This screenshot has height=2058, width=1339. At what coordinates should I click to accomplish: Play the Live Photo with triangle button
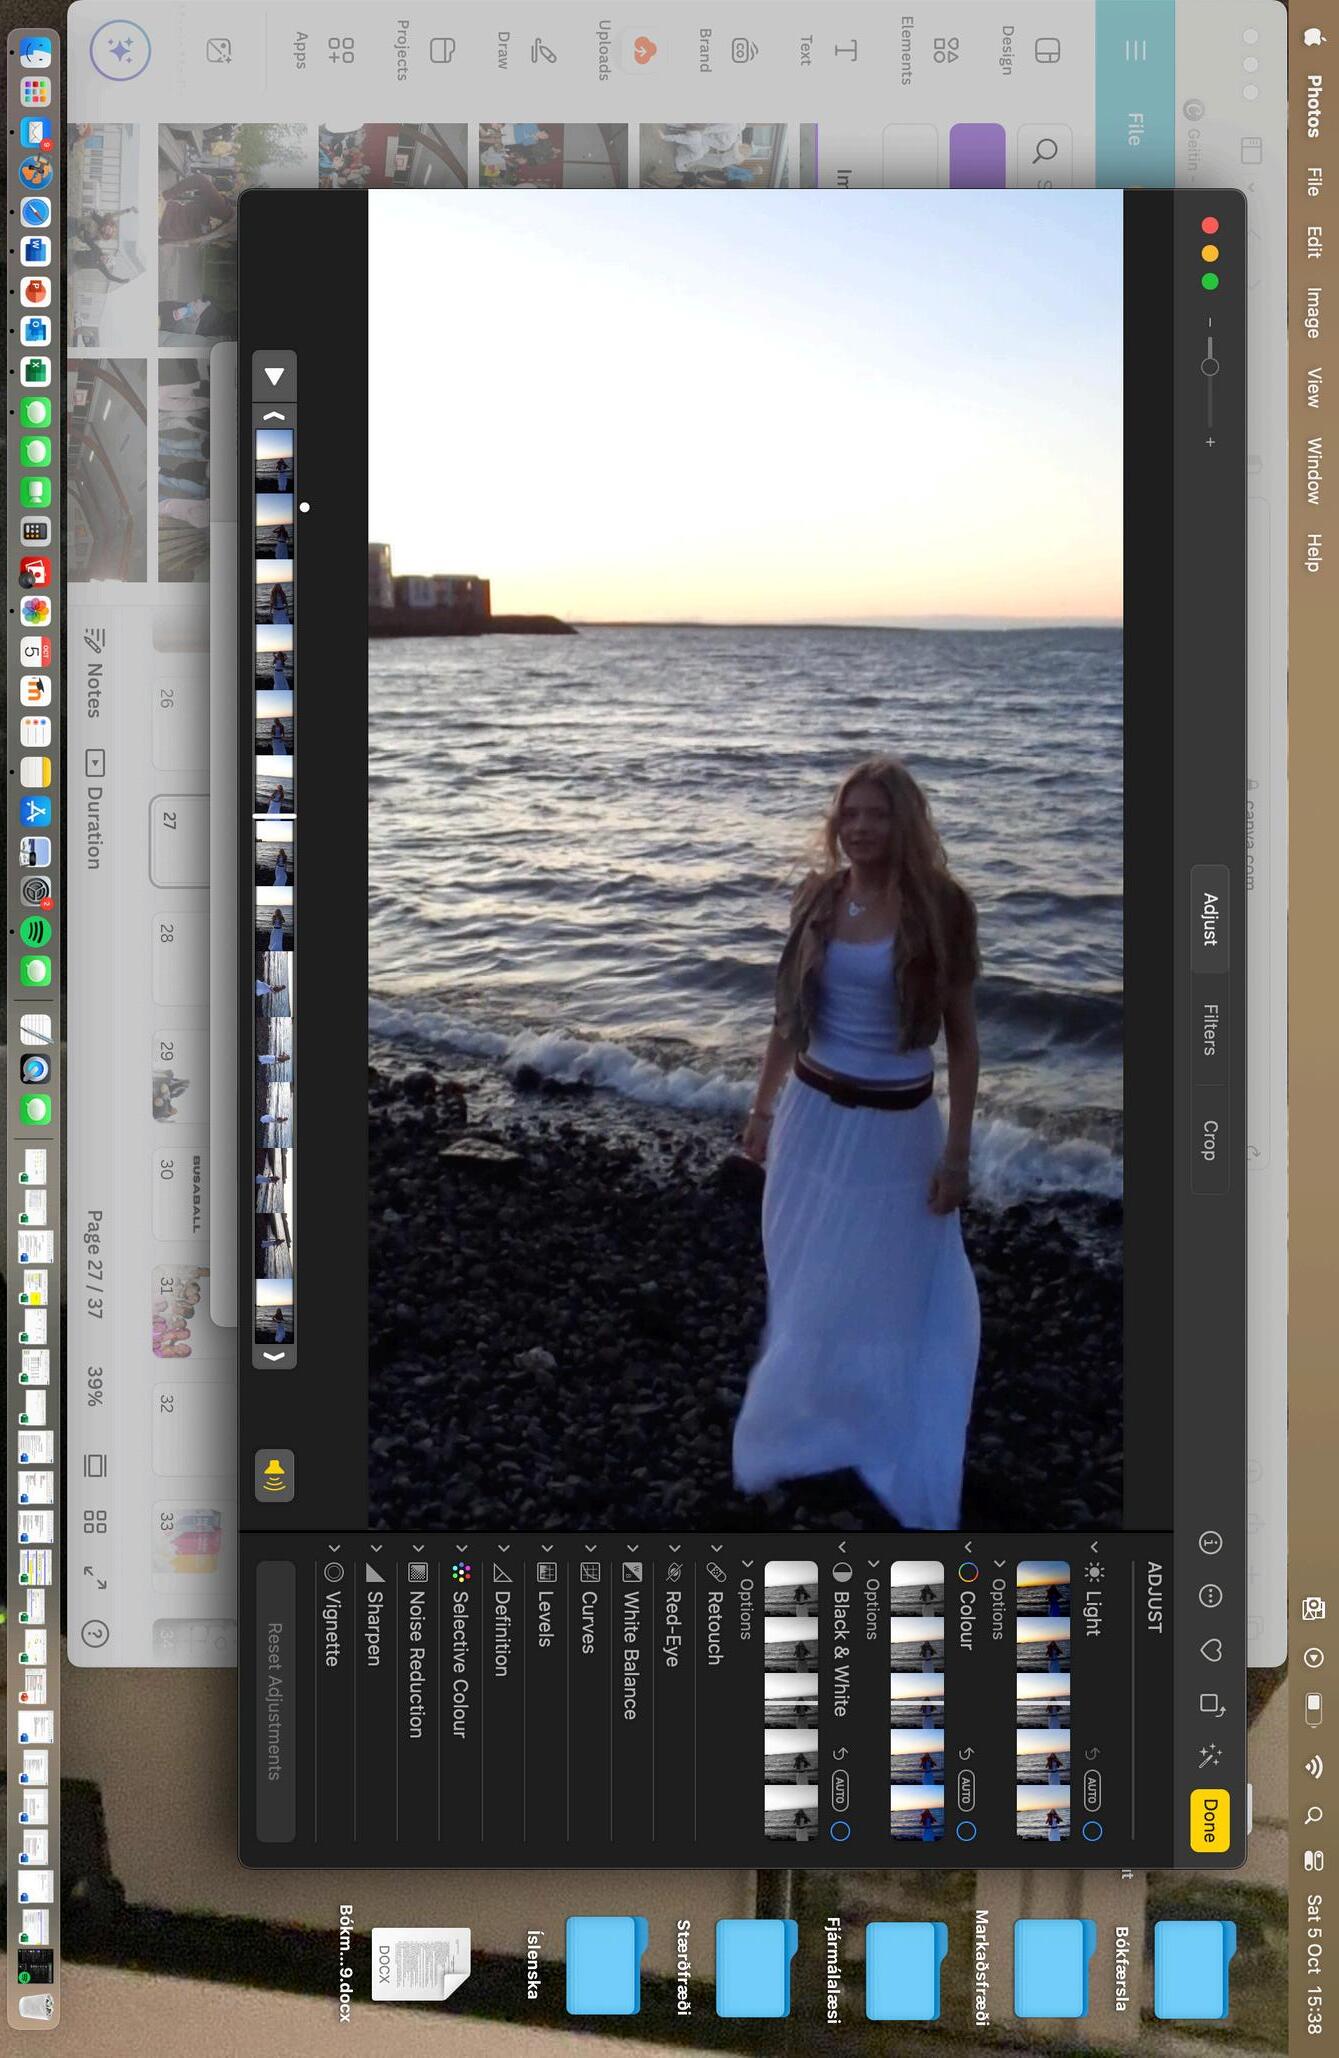[x=274, y=376]
